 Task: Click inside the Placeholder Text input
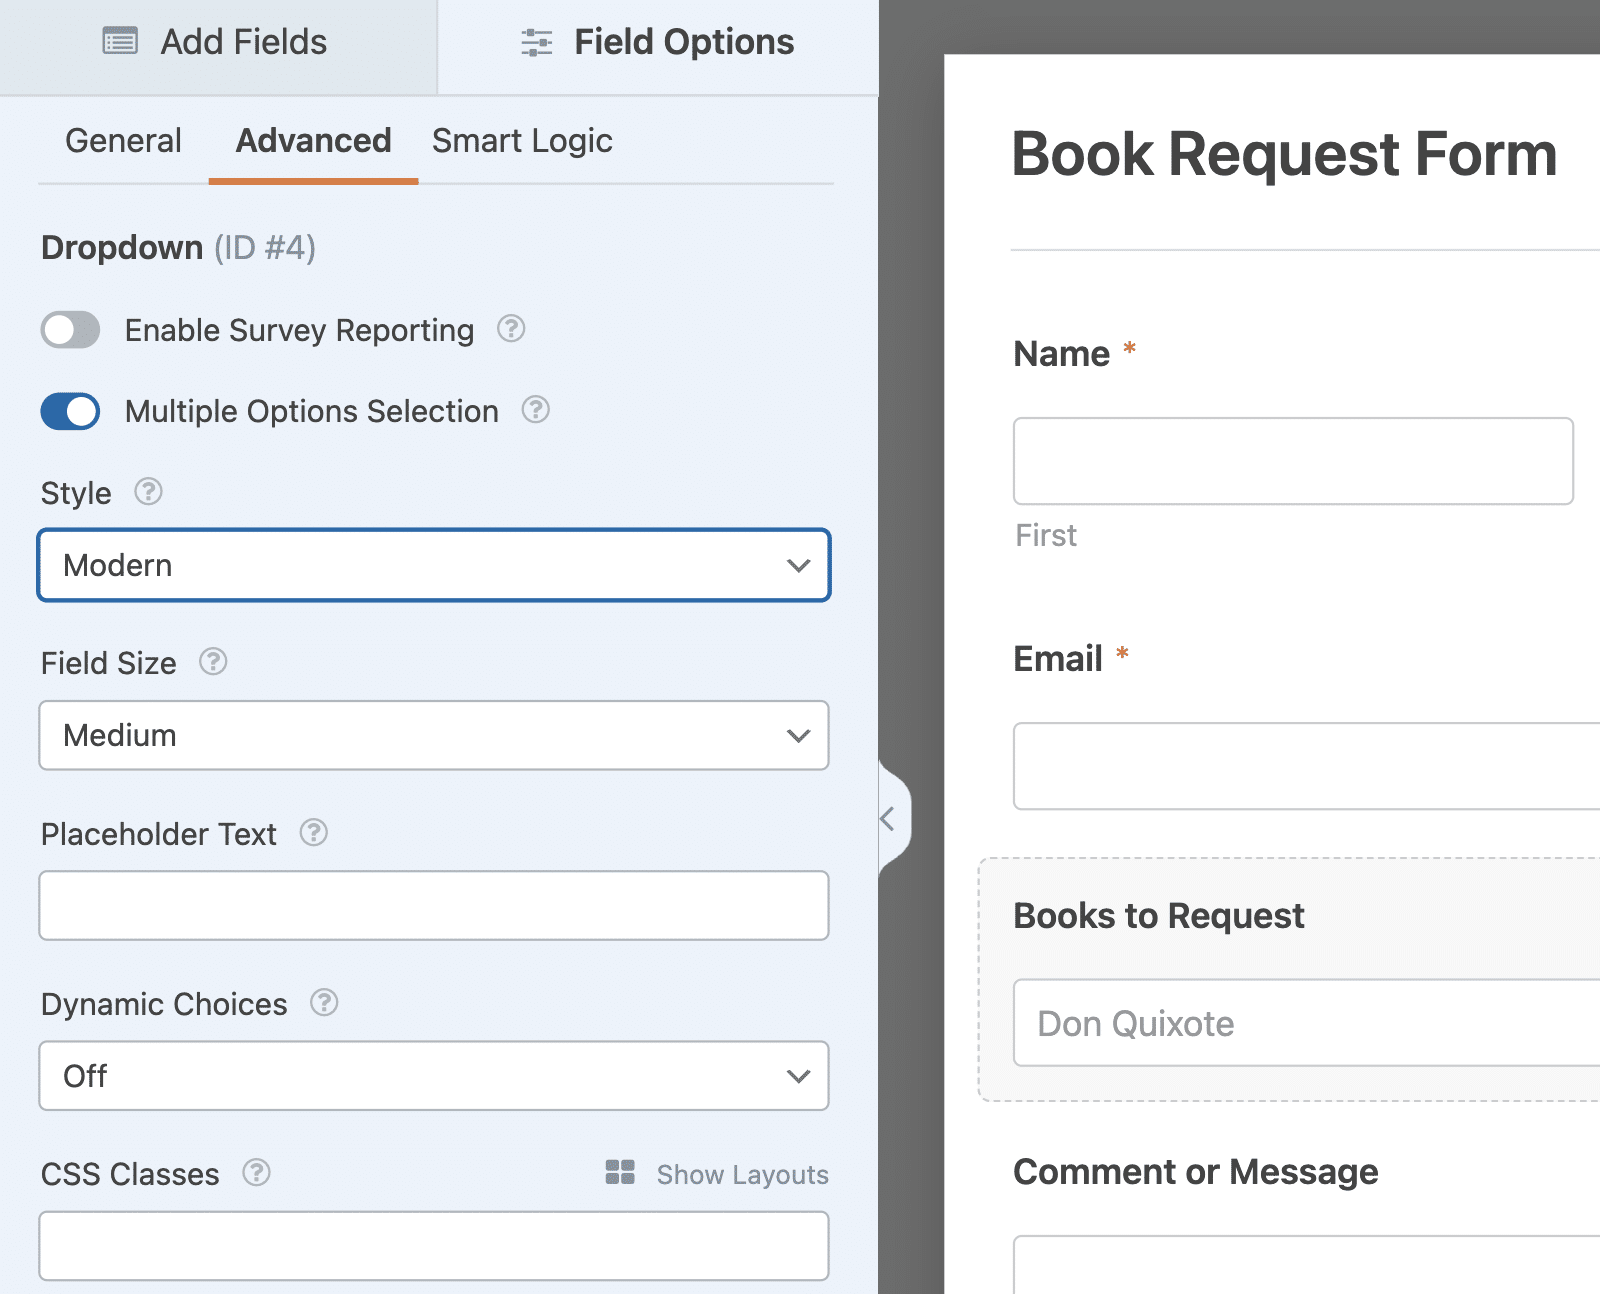click(x=434, y=905)
